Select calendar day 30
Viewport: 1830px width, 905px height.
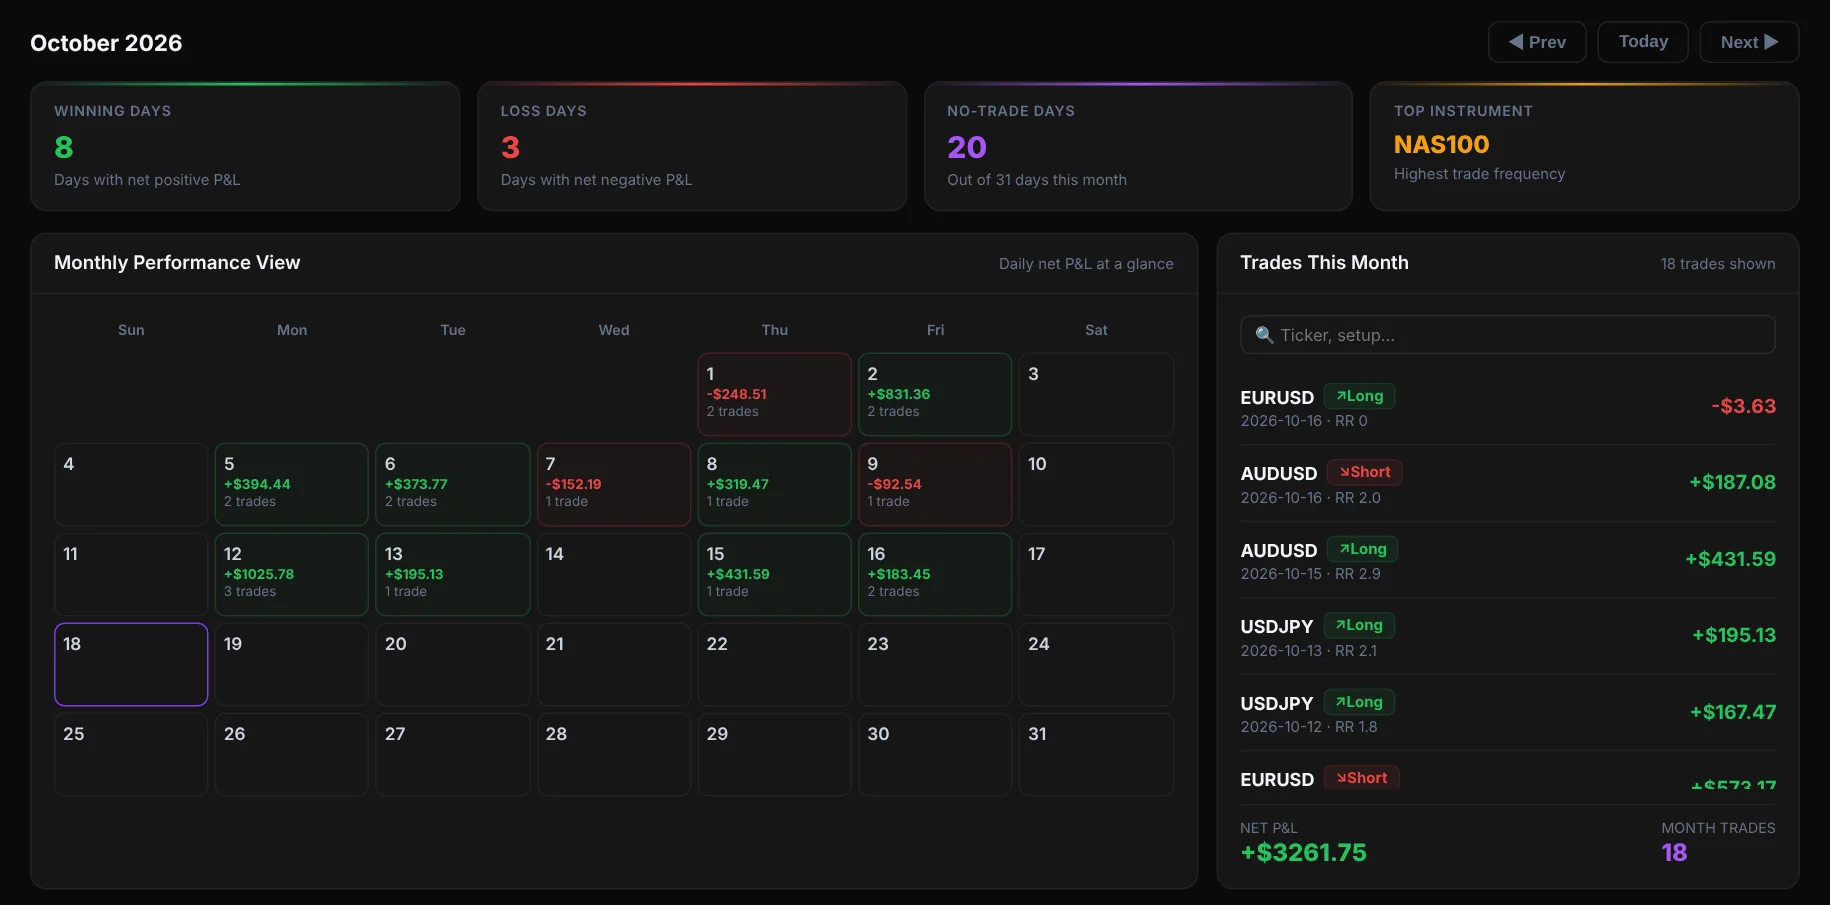(x=935, y=754)
